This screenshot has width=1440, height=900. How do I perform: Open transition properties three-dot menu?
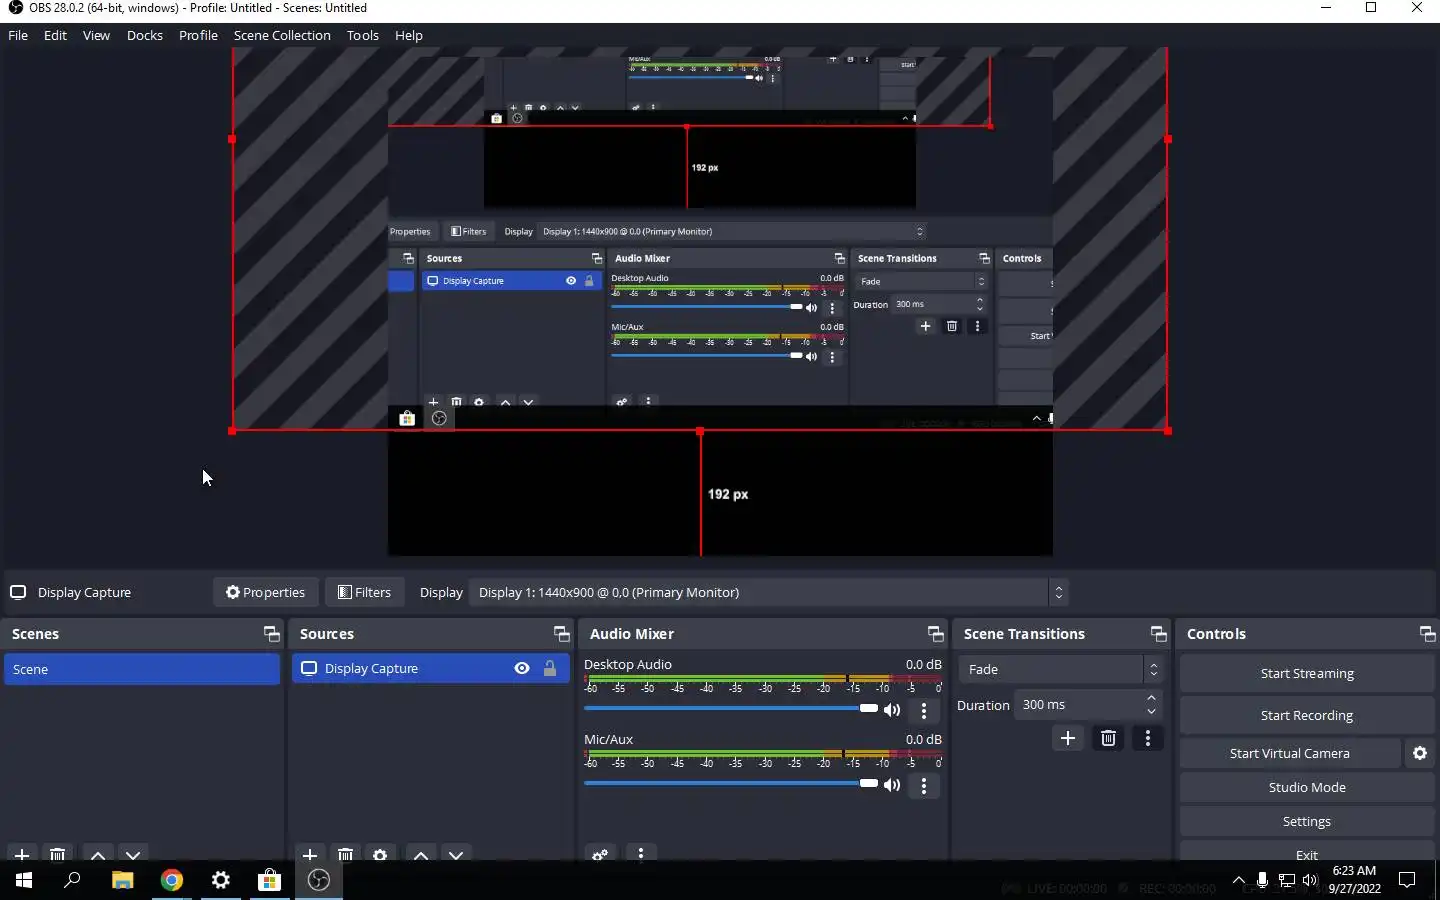coord(1148,738)
